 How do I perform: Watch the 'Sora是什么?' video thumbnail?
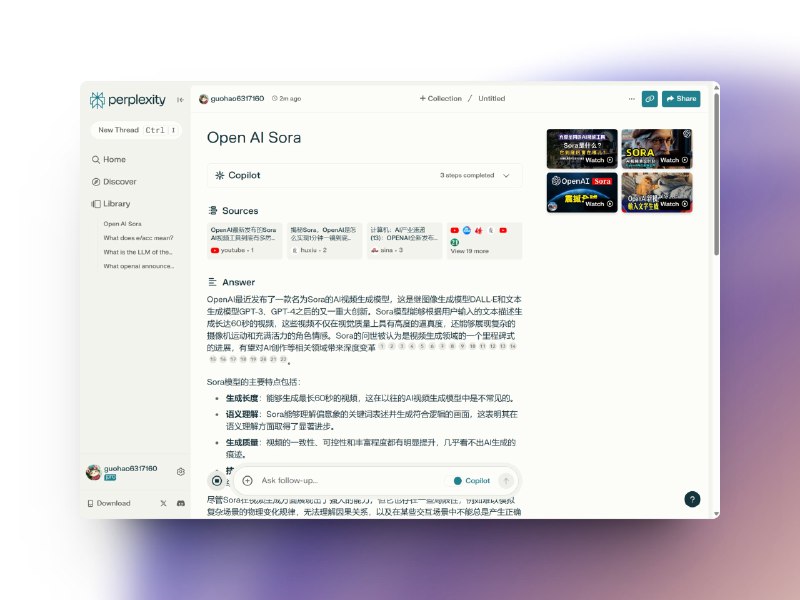pyautogui.click(x=582, y=148)
